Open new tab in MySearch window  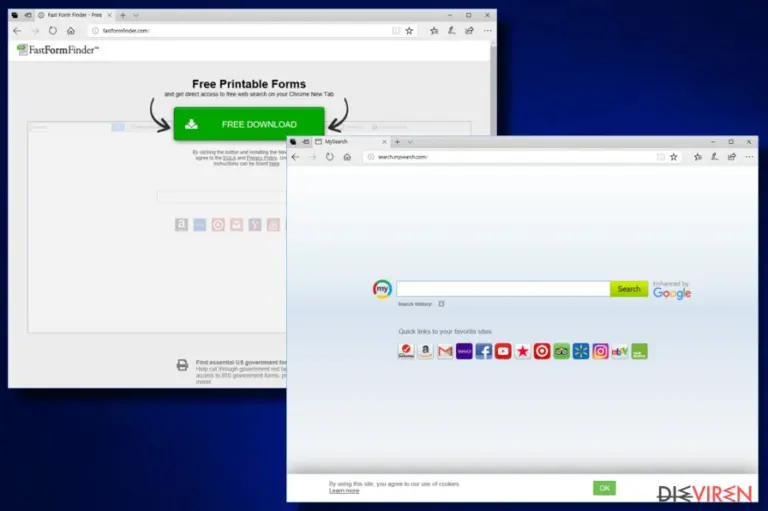398,142
